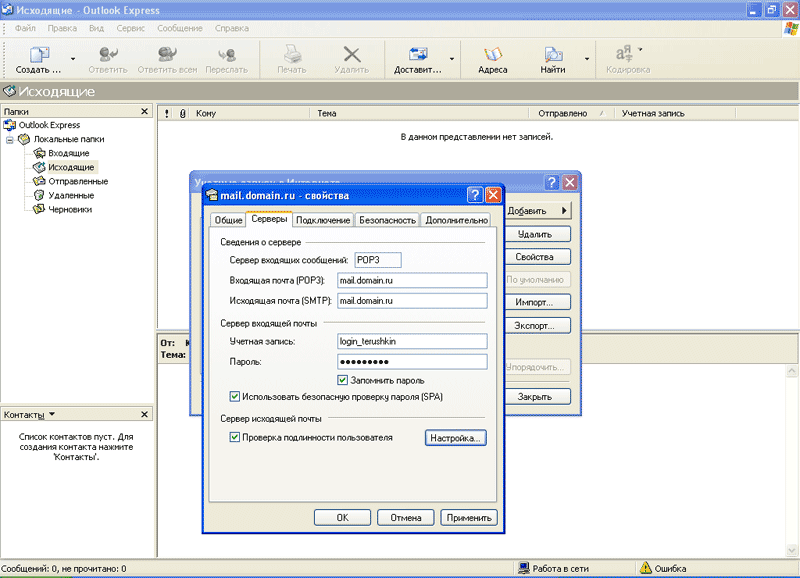The width and height of the screenshot is (800, 578).
Task: Click the Find (Найти) toolbar icon
Action: click(553, 54)
